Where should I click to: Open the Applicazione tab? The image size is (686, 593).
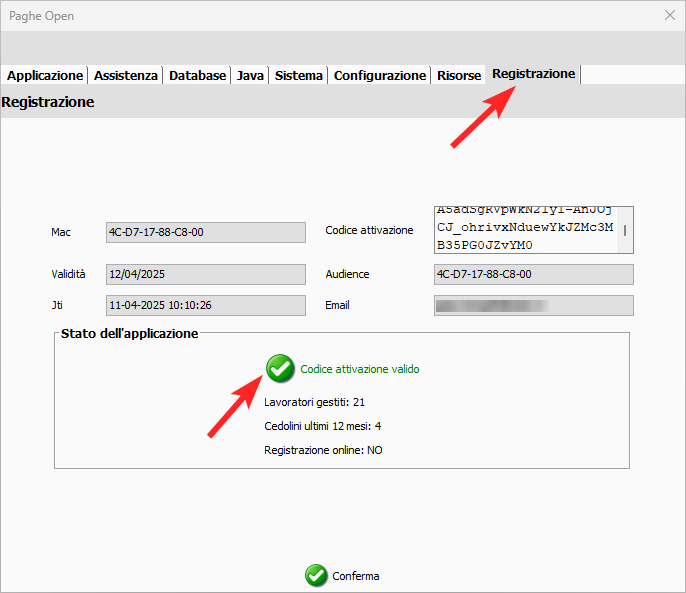pyautogui.click(x=45, y=75)
